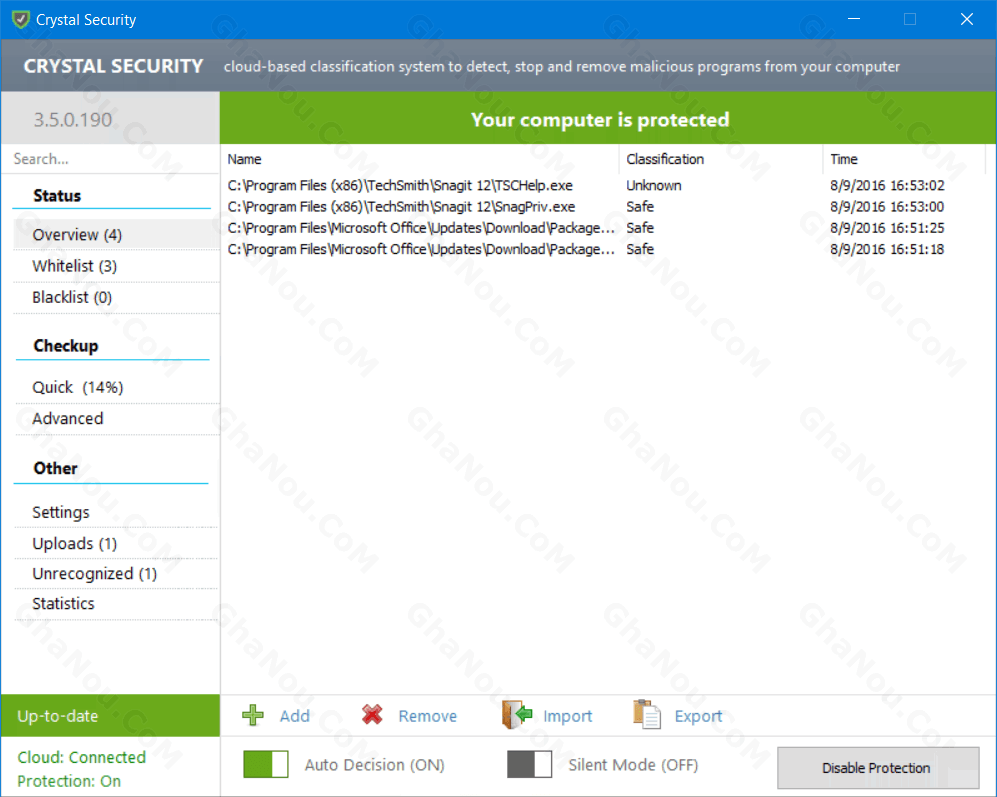Open Settings in the sidebar
The height and width of the screenshot is (797, 997).
[116, 512]
